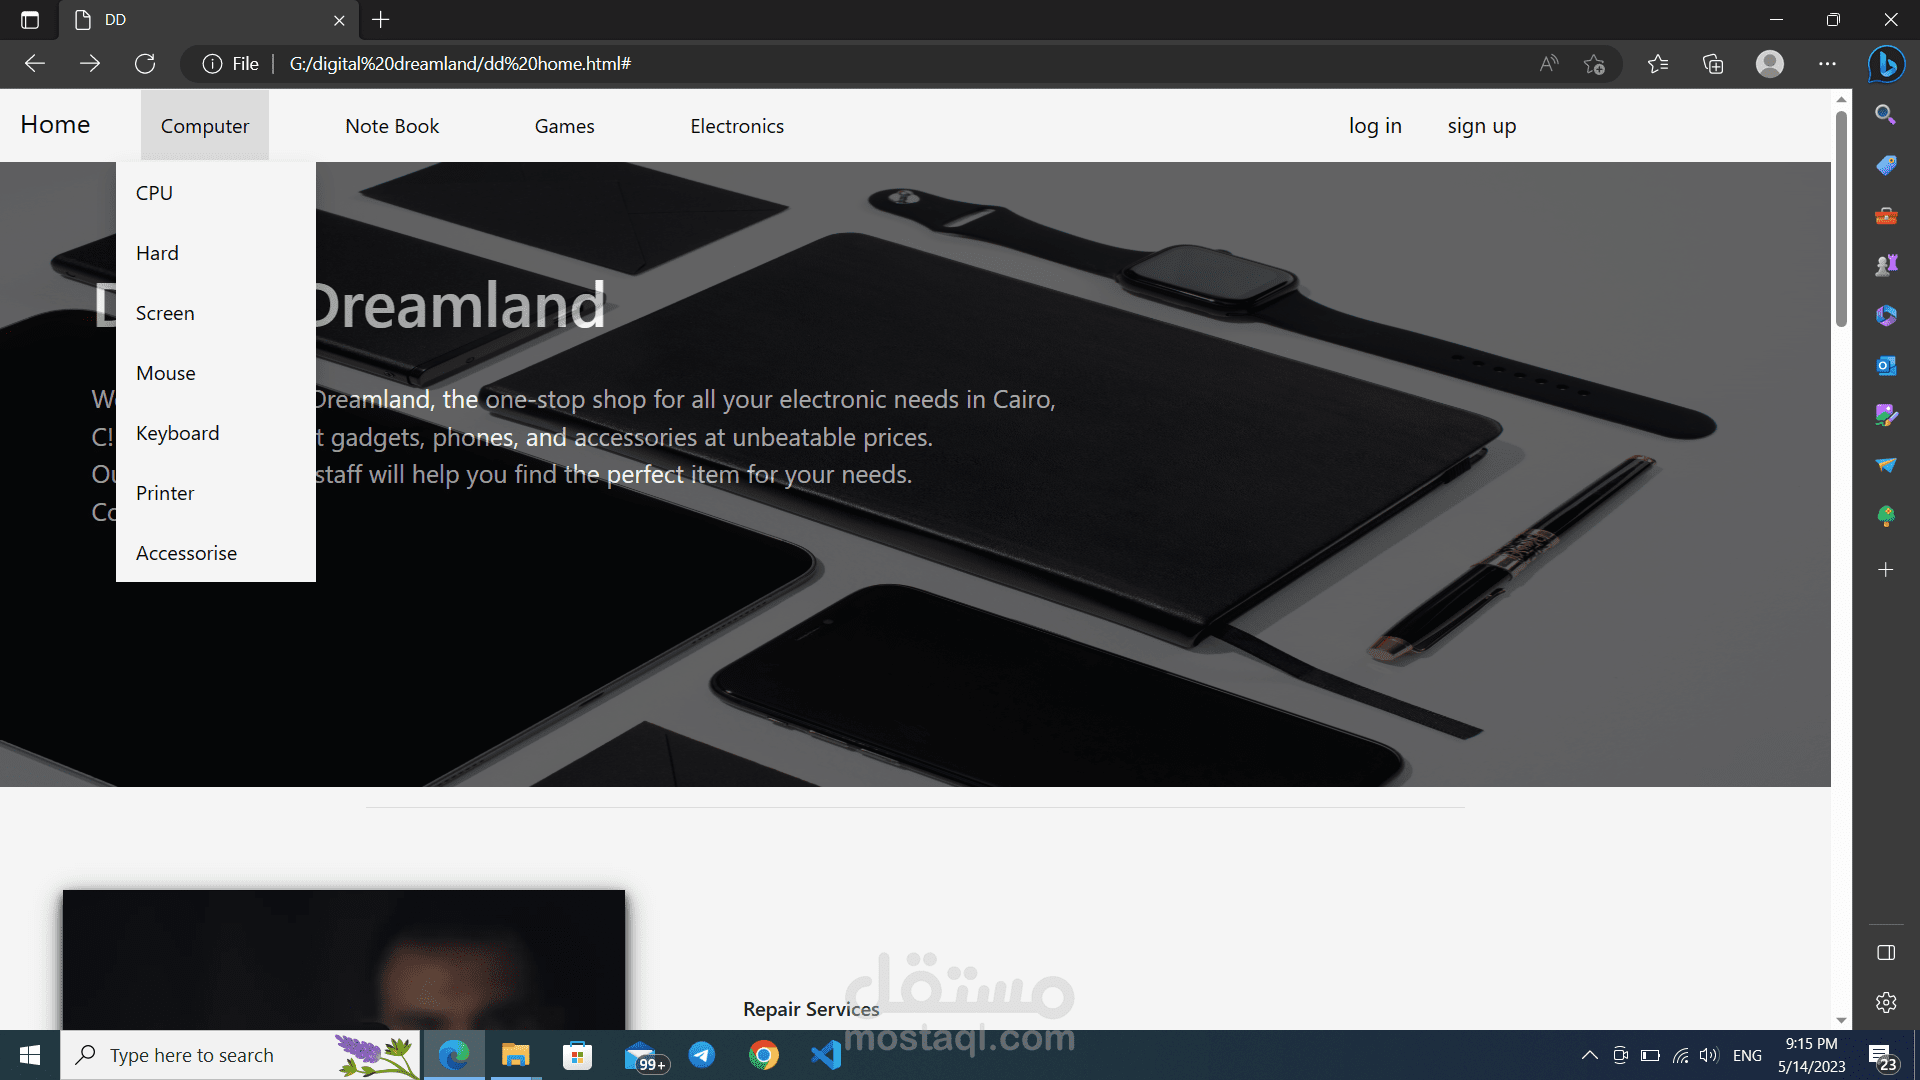Select CPU from the Computer dropdown
Screen dimensions: 1920x1080
pyautogui.click(x=154, y=192)
